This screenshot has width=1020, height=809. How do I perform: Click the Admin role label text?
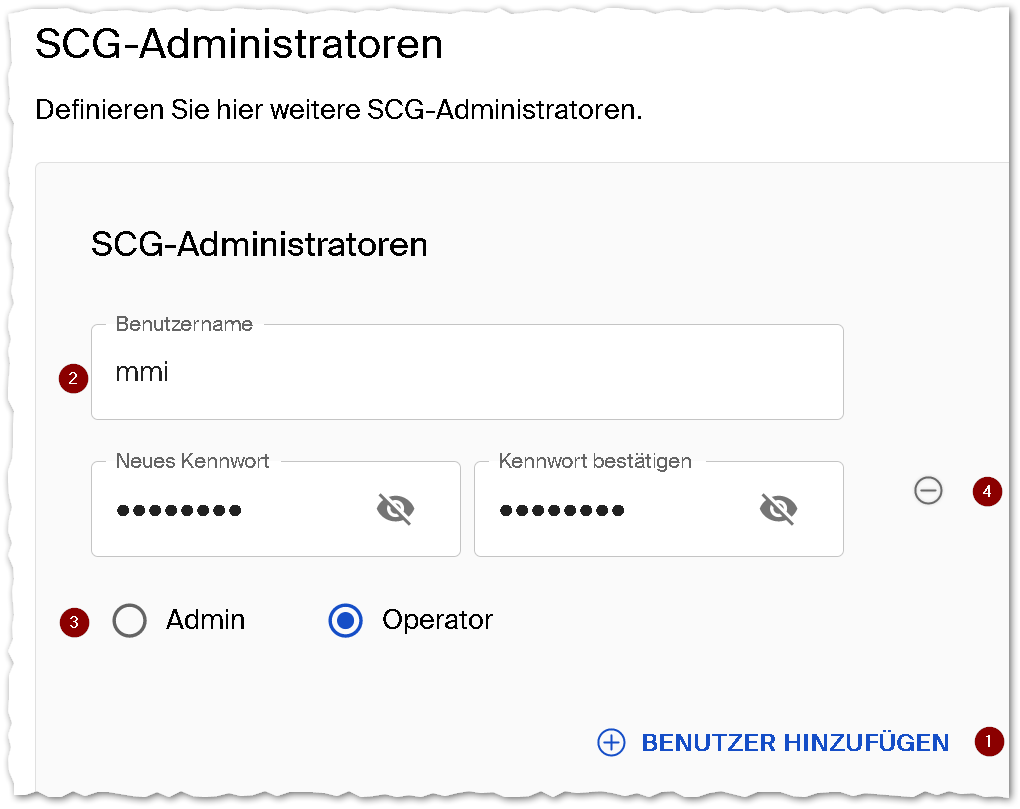(206, 620)
